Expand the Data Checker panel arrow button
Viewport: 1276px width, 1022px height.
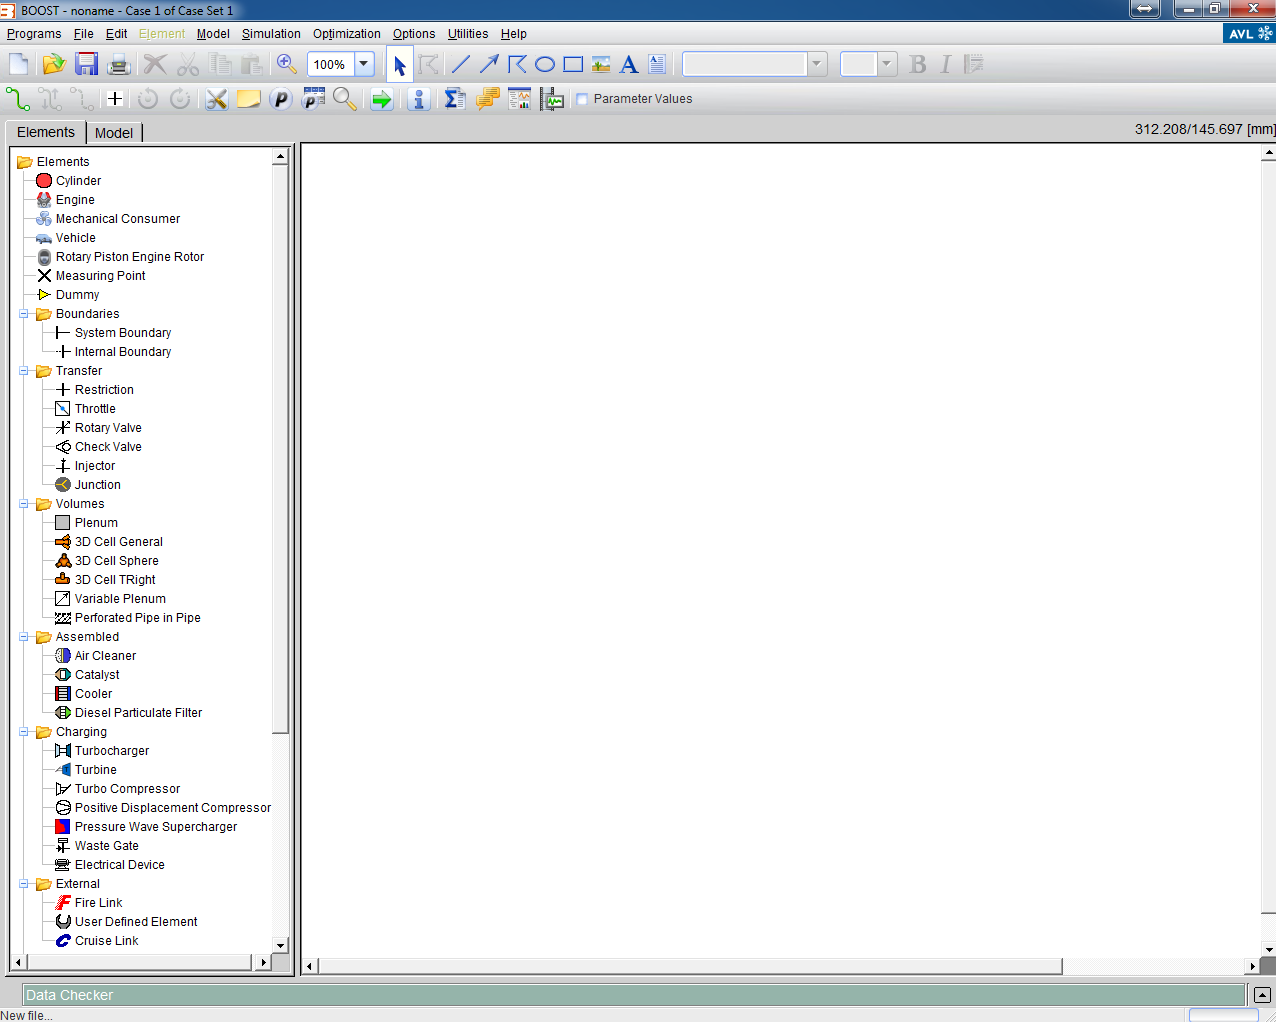click(x=1262, y=995)
